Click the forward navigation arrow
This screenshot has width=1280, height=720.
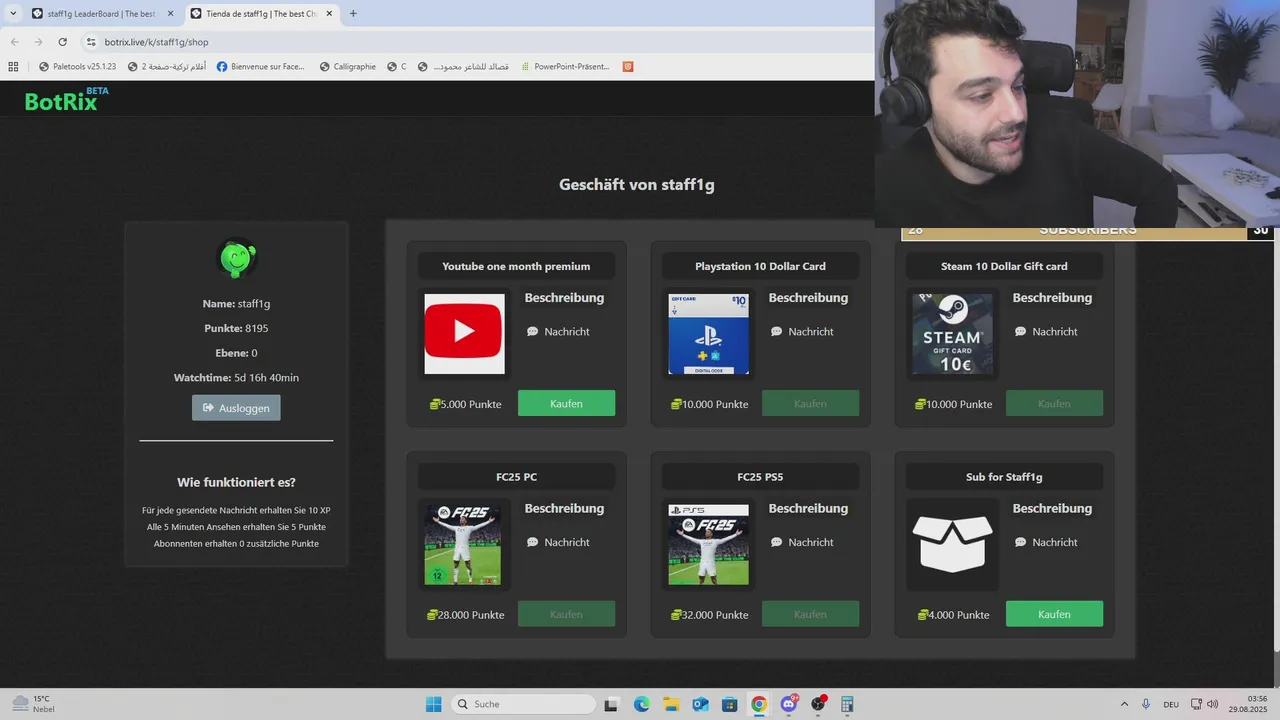pos(38,42)
